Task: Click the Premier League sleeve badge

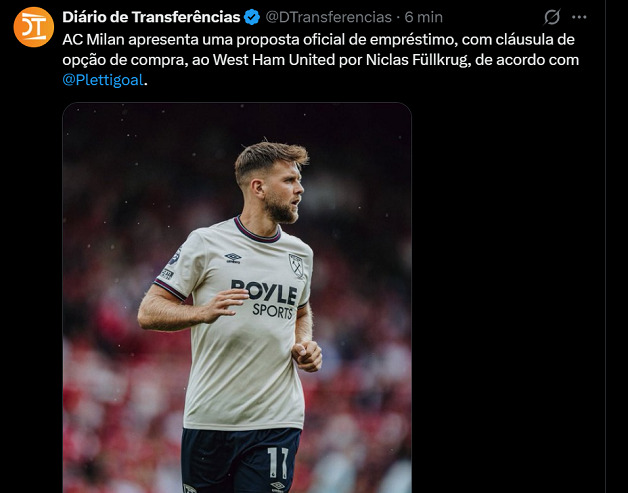Action: [x=175, y=256]
